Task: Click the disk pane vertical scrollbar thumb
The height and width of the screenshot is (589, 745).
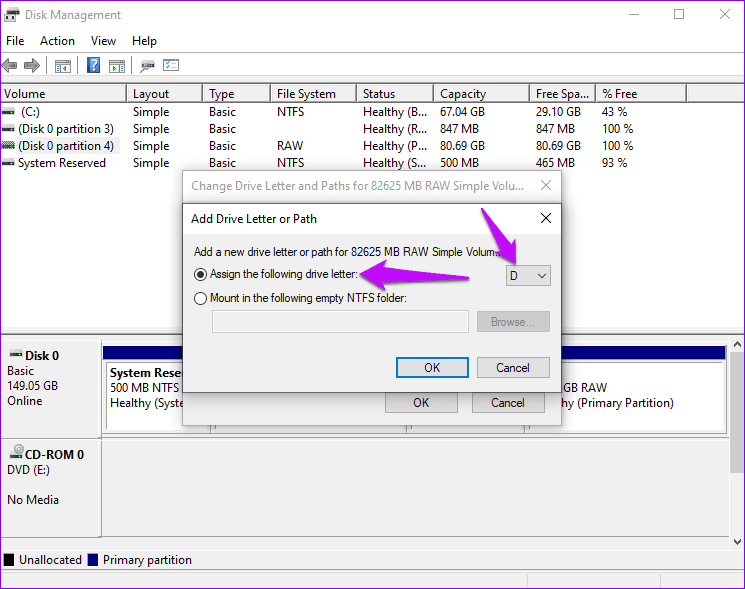Action: click(x=737, y=412)
